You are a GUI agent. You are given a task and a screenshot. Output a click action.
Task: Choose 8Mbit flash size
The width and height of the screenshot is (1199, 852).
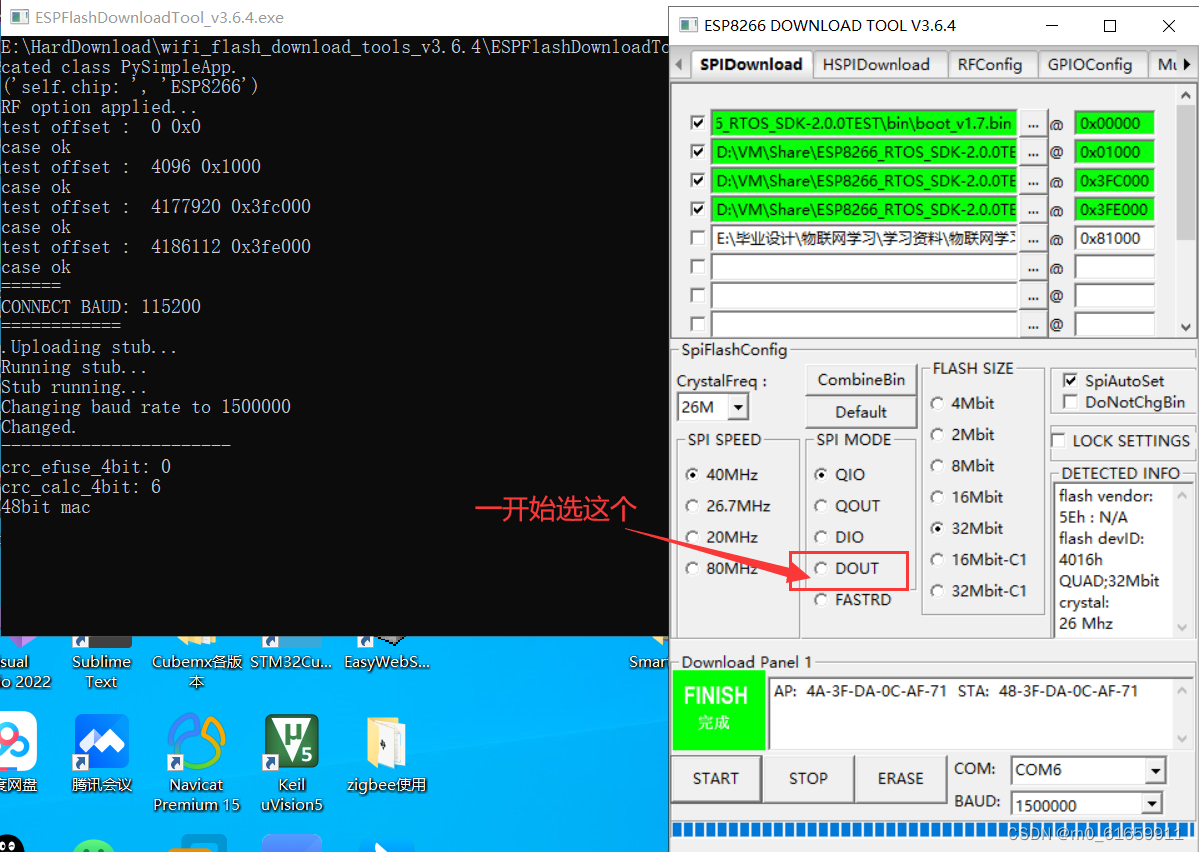pyautogui.click(x=937, y=466)
